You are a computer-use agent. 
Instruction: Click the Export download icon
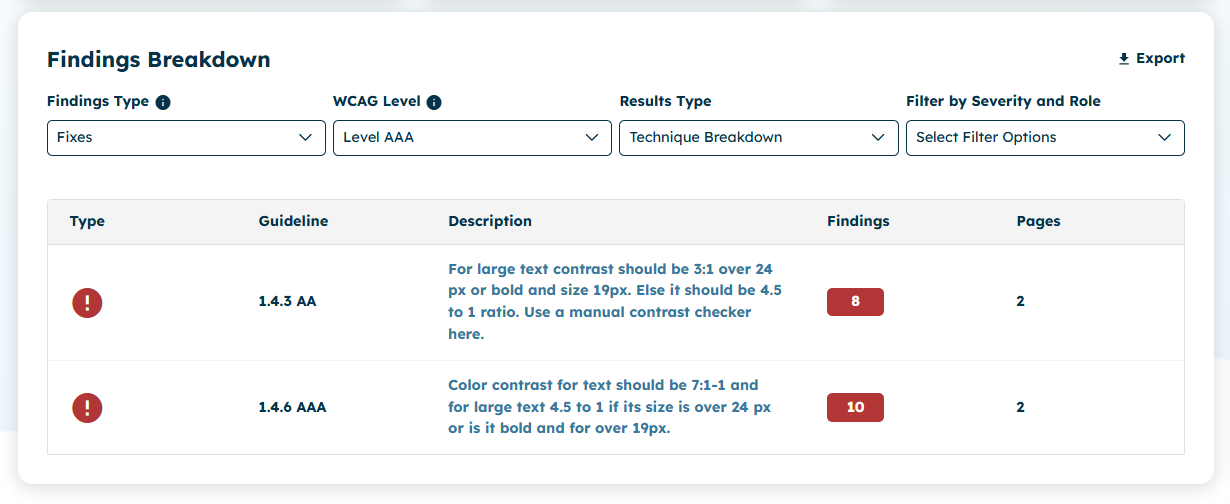[1124, 59]
